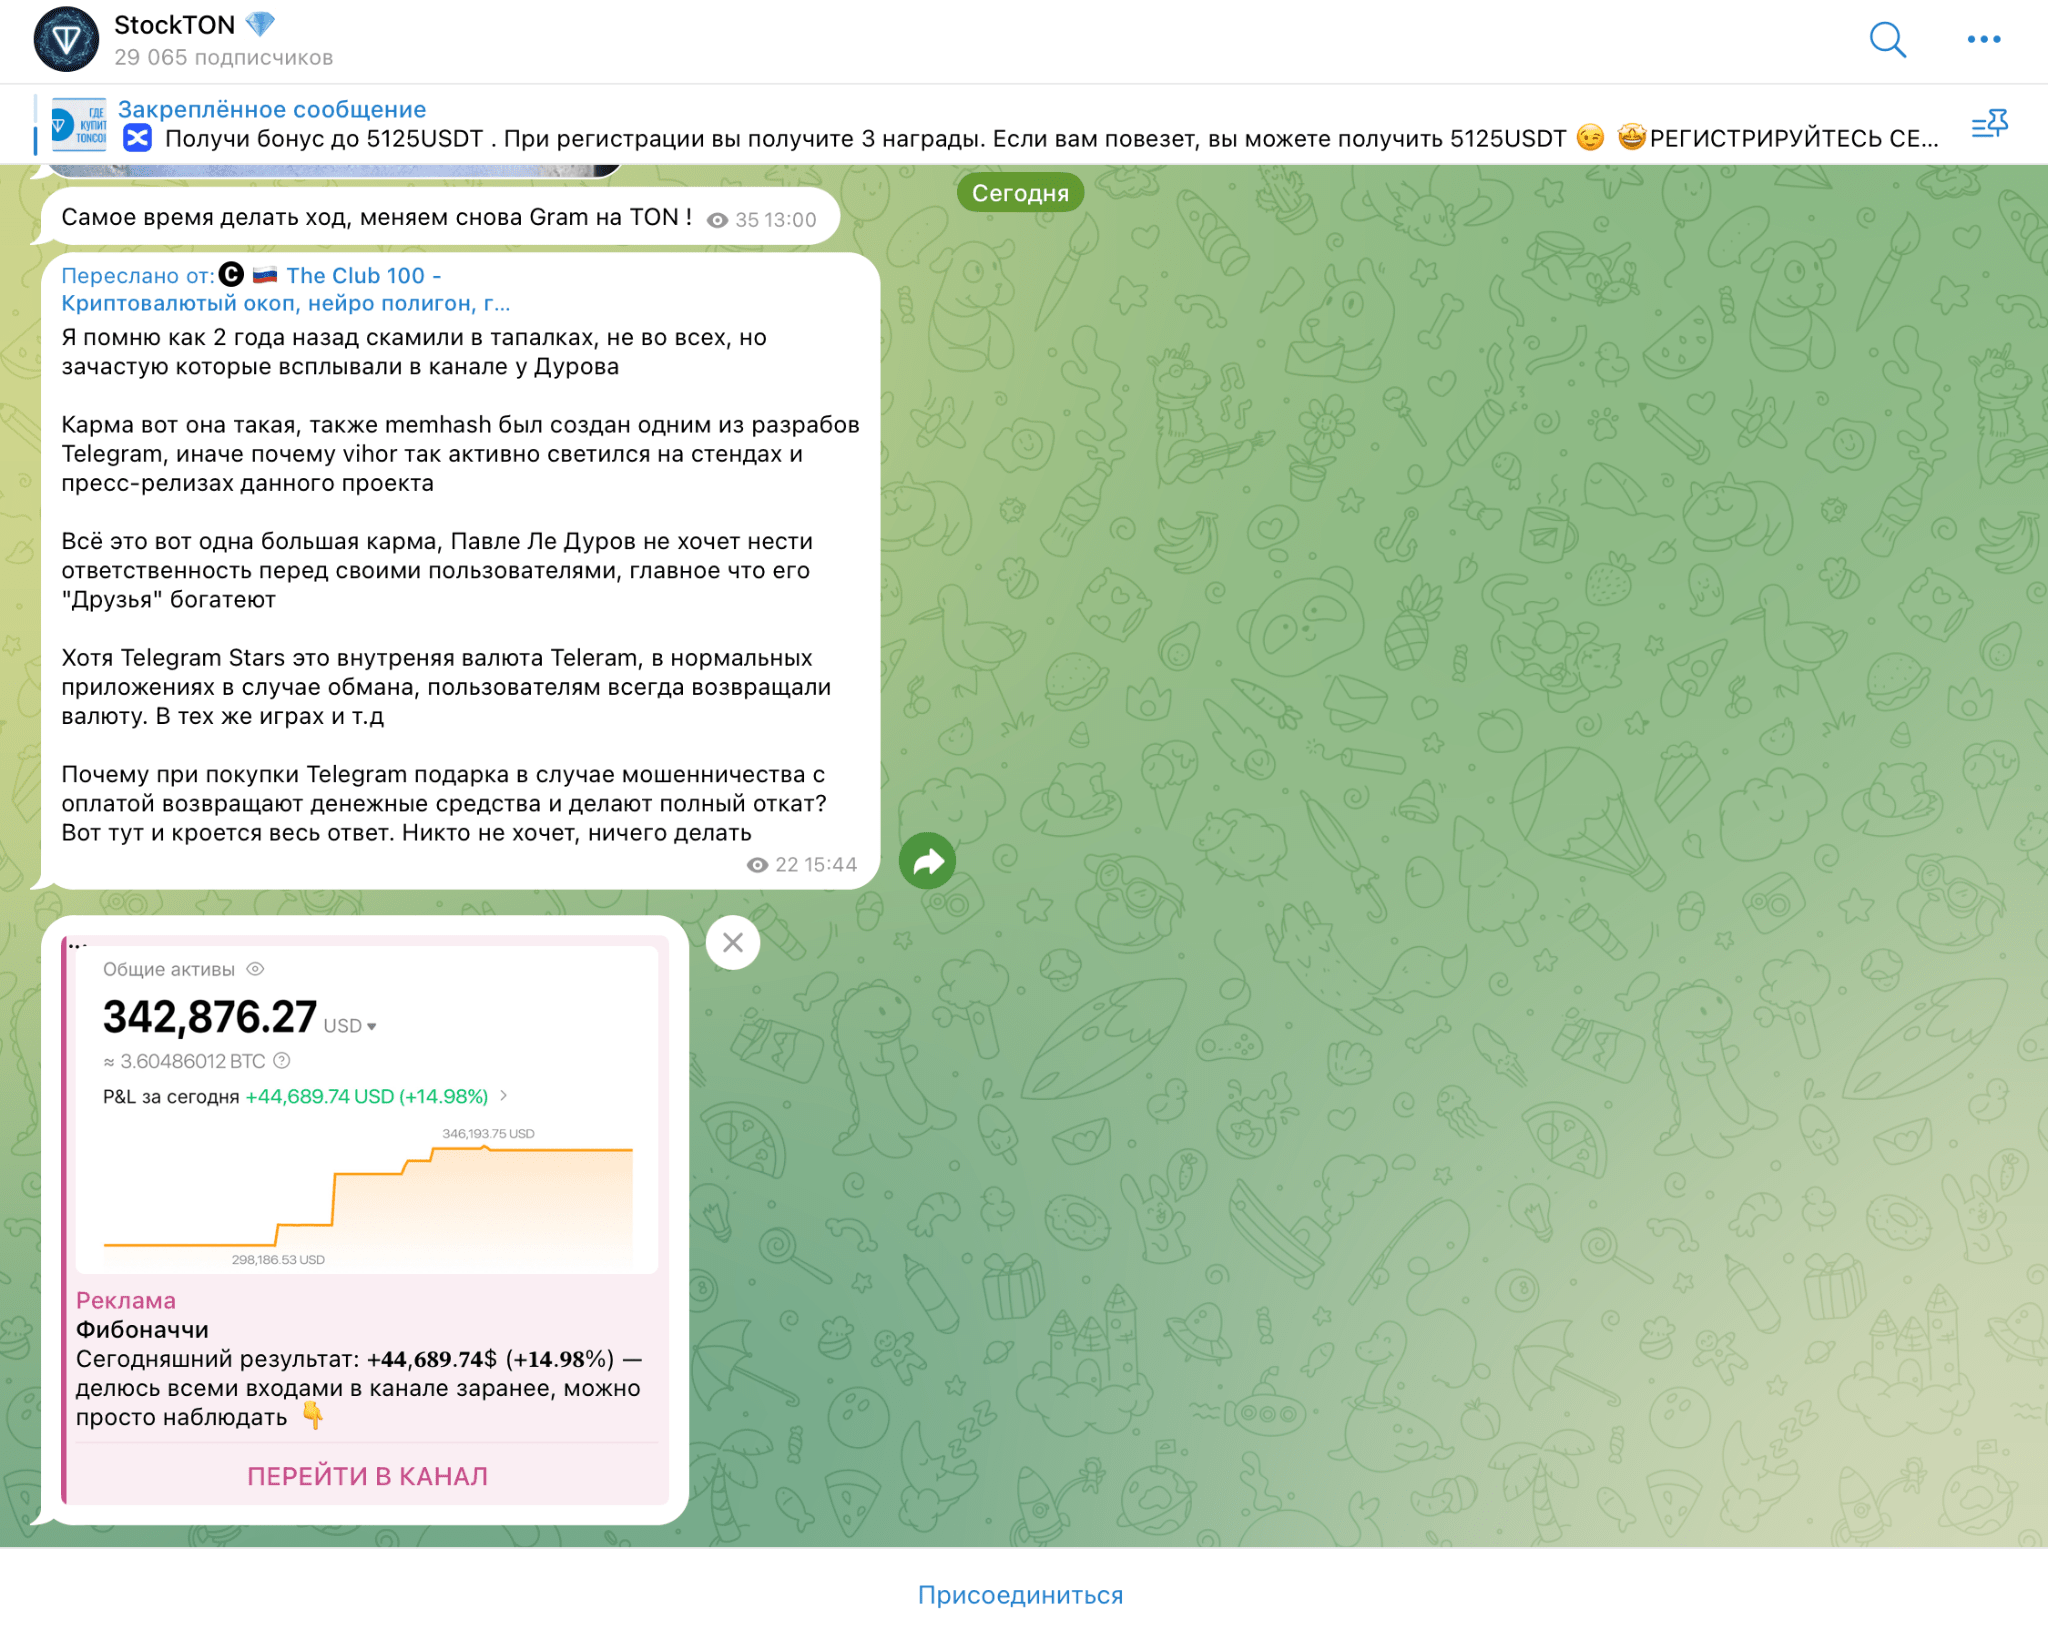2048x1638 pixels.
Task: Expand P&L details with the chevron
Action: click(504, 1096)
